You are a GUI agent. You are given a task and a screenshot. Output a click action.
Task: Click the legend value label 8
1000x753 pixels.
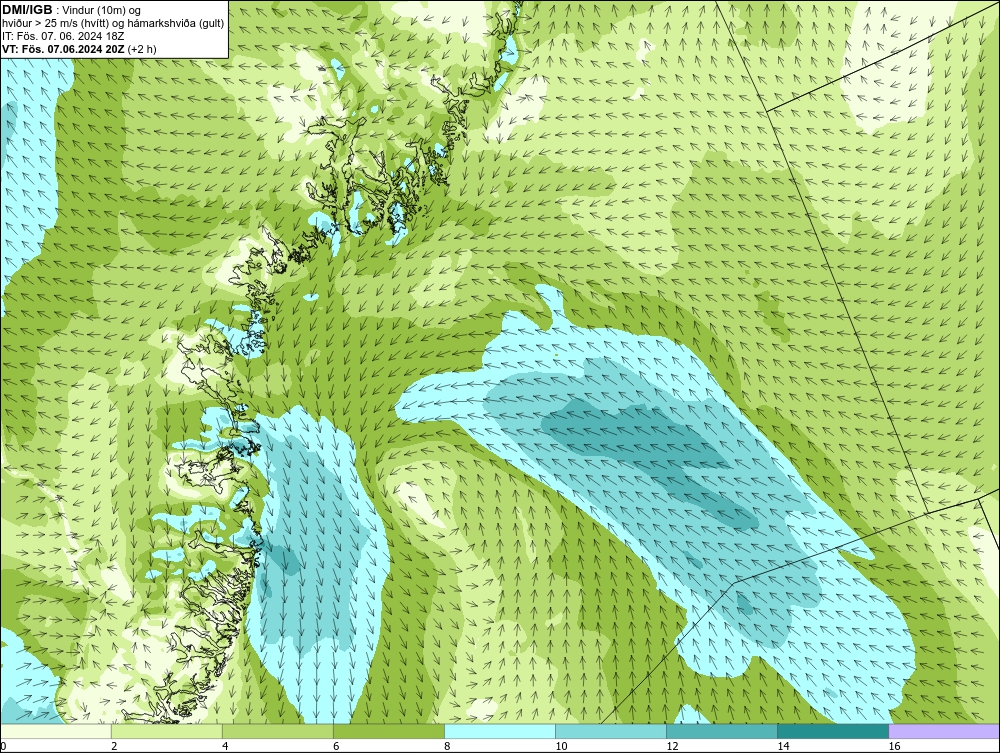click(447, 746)
